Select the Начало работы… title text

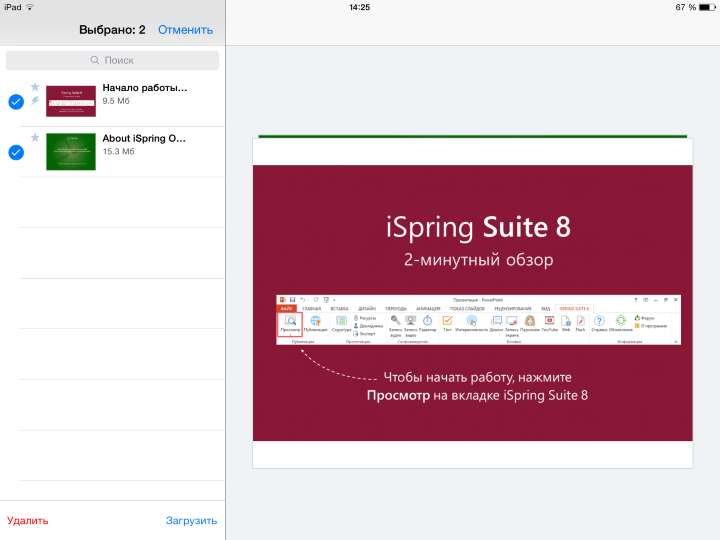pos(145,88)
